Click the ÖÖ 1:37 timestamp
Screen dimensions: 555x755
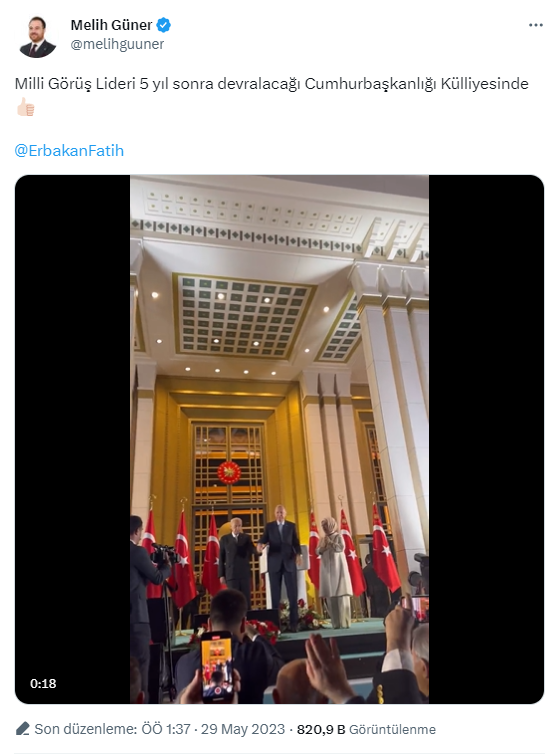pyautogui.click(x=166, y=729)
